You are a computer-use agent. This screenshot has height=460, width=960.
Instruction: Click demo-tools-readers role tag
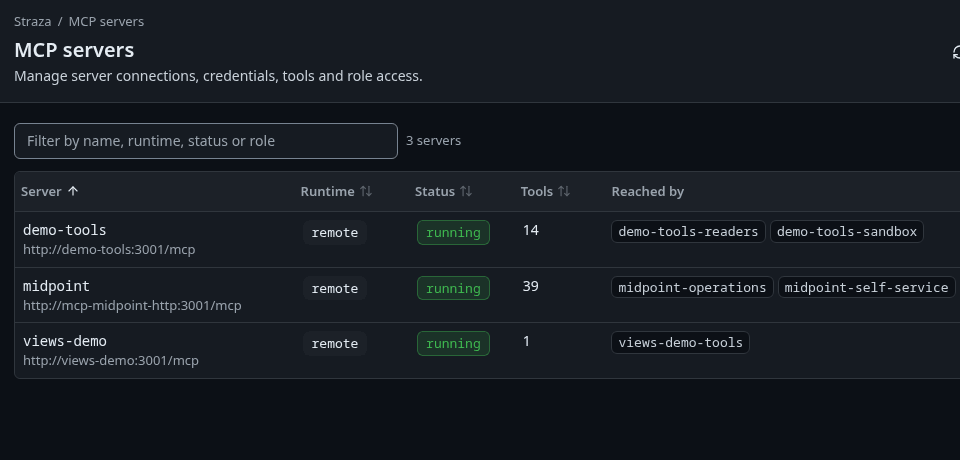[x=688, y=232]
